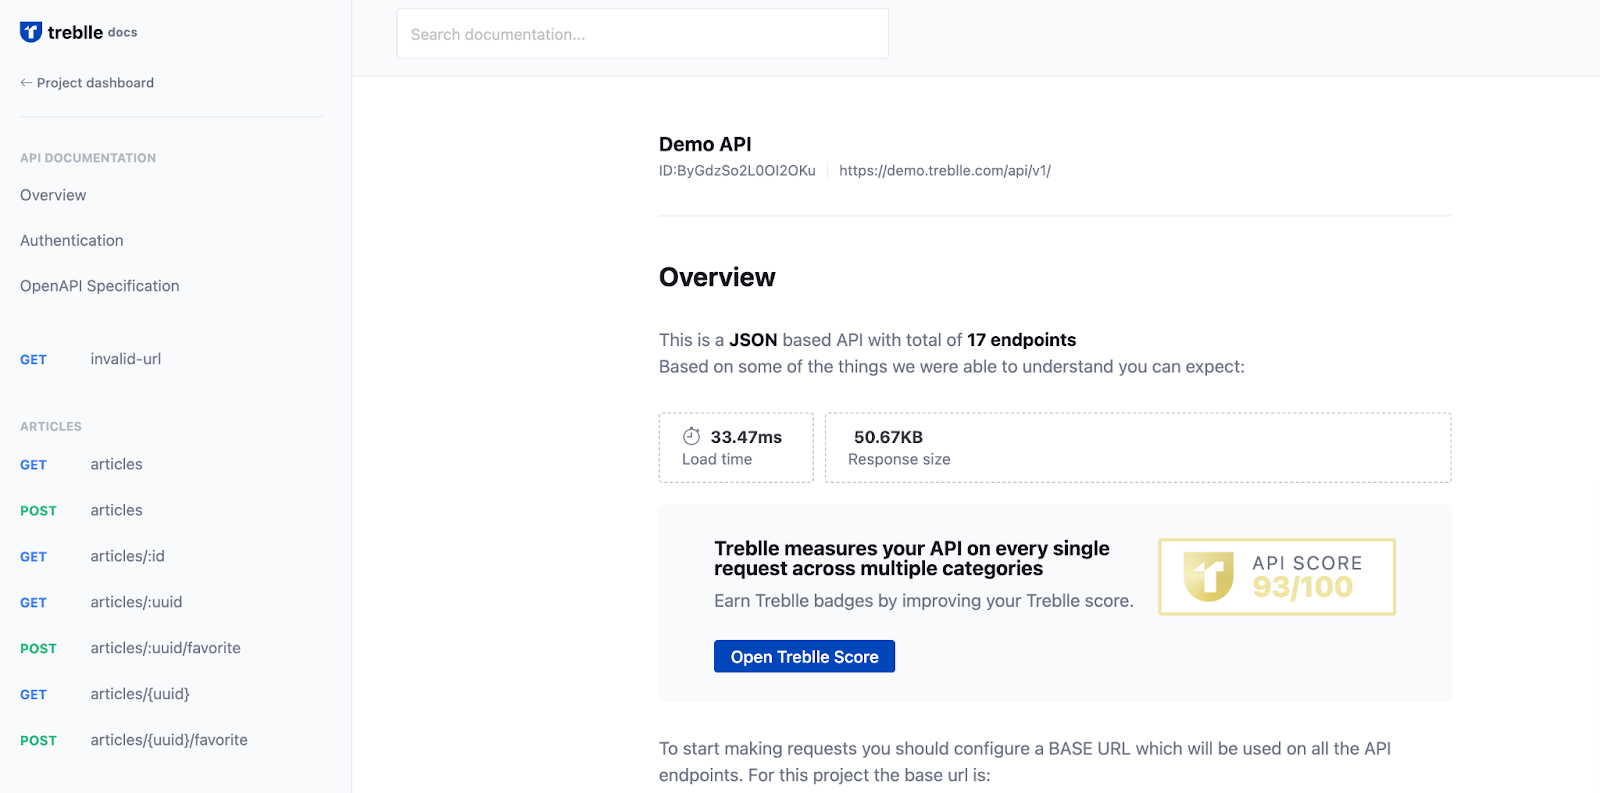The height and width of the screenshot is (793, 1600).
Task: Click the project ID ByGdzSo2L0OI2OKu text
Action: coord(746,171)
